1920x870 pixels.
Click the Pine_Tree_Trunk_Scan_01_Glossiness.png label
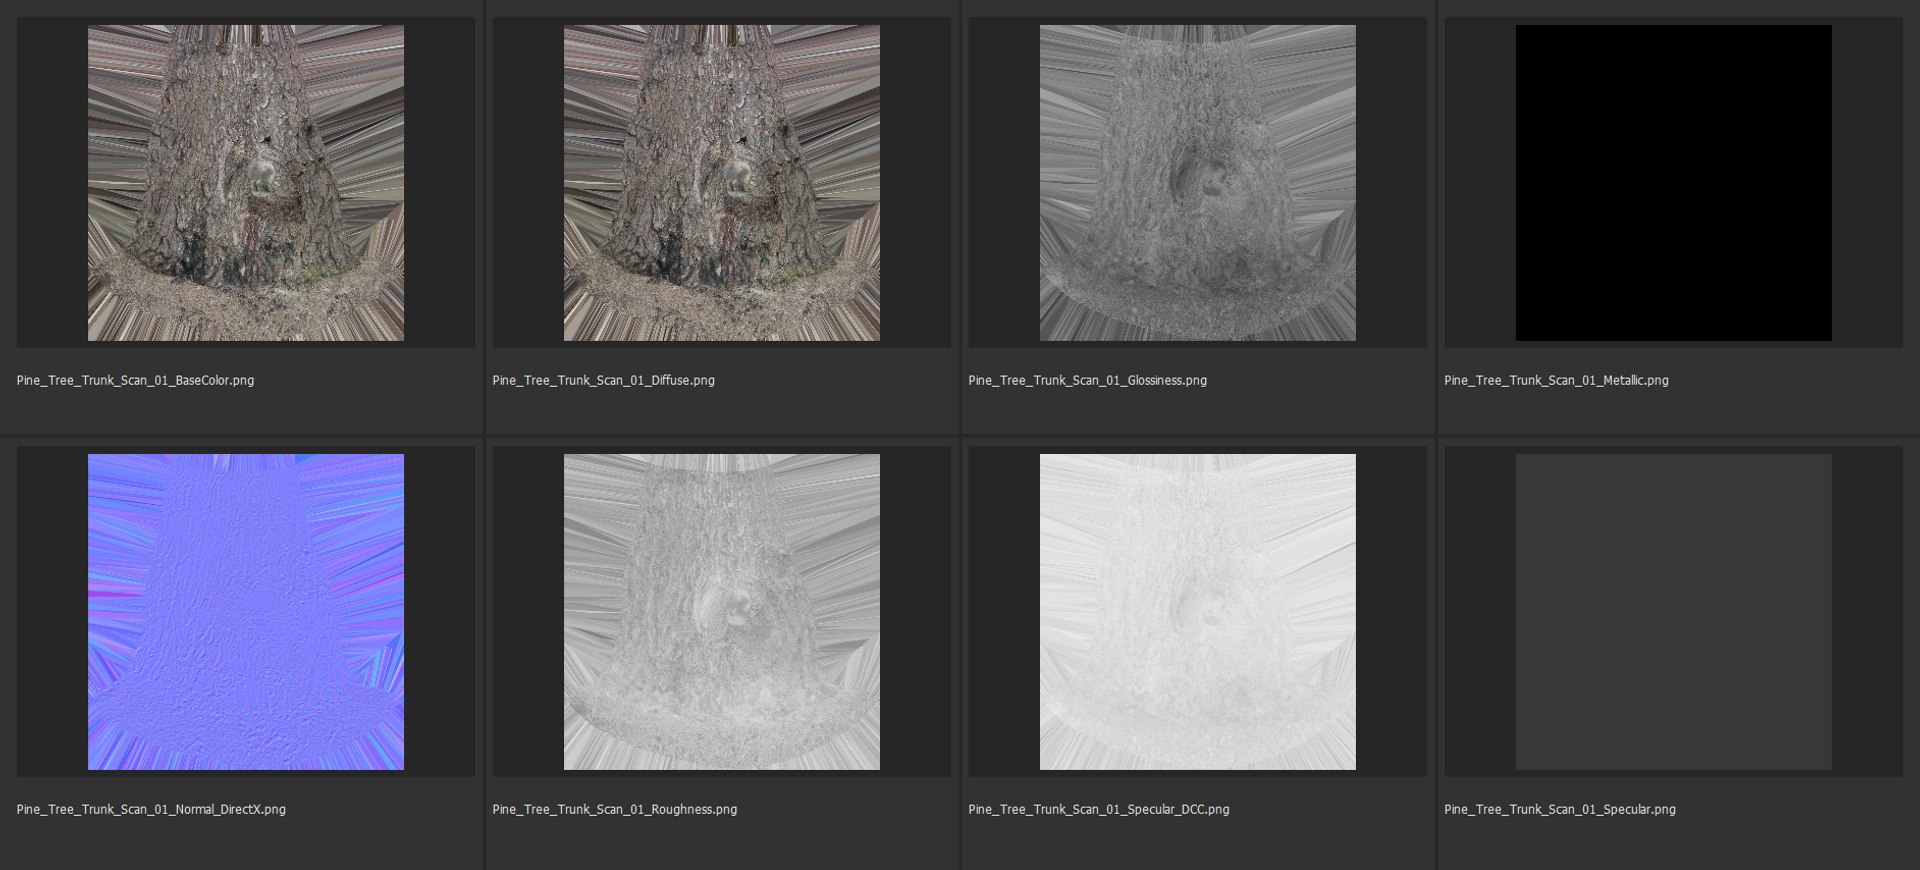tap(1087, 380)
